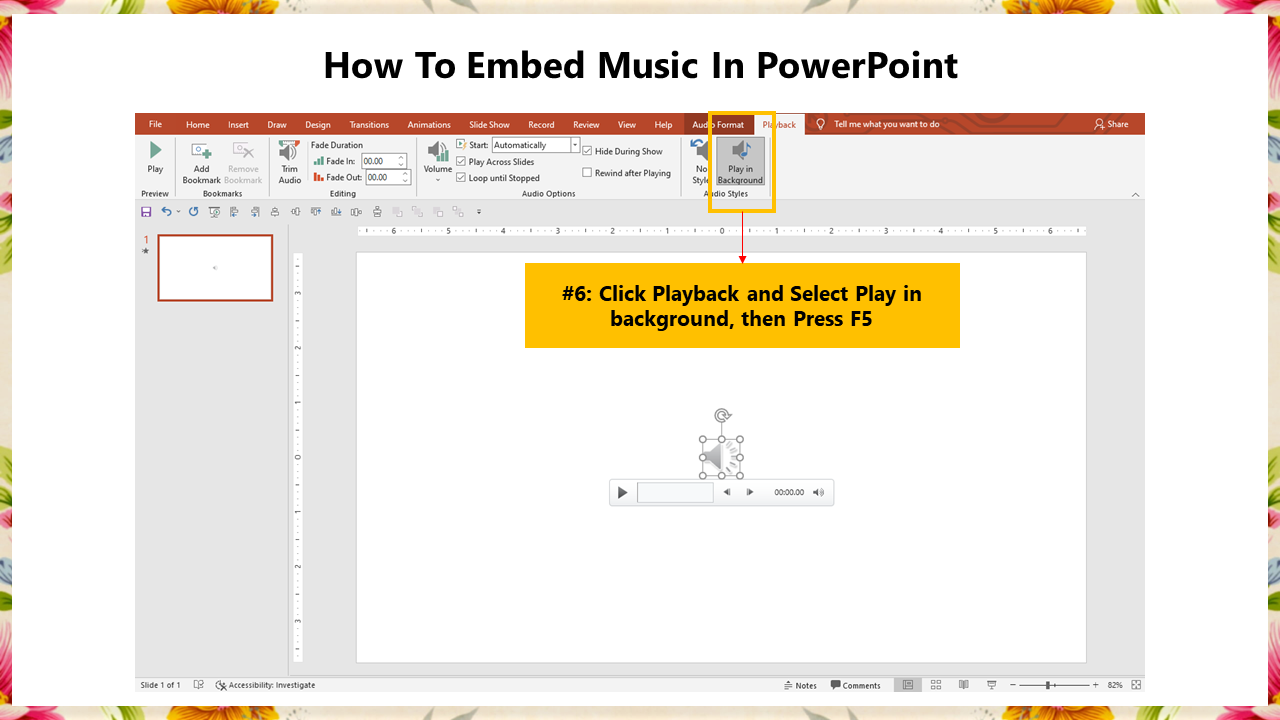Click Fit slide to current window icon
1280x720 pixels.
pyautogui.click(x=1136, y=685)
